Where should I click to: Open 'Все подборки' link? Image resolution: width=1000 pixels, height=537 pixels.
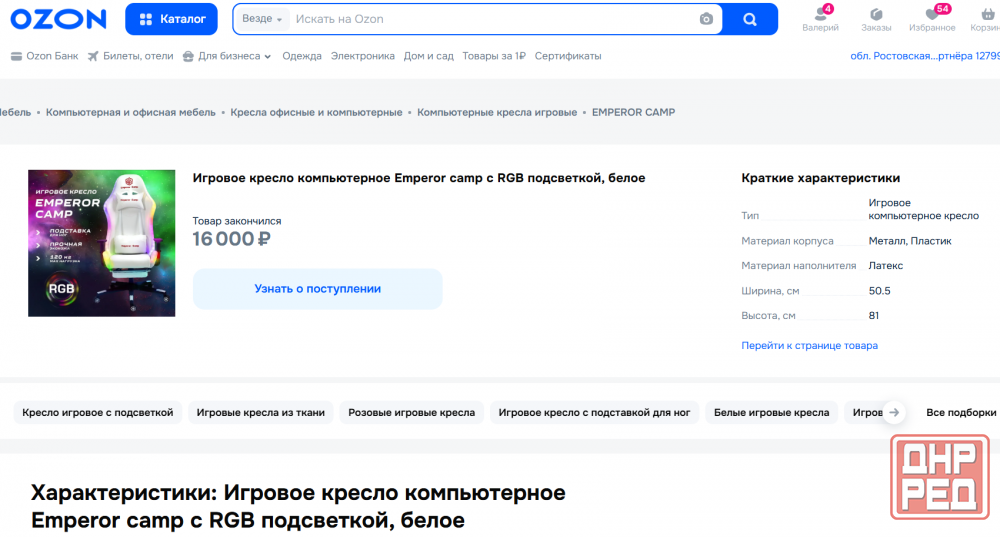click(960, 412)
